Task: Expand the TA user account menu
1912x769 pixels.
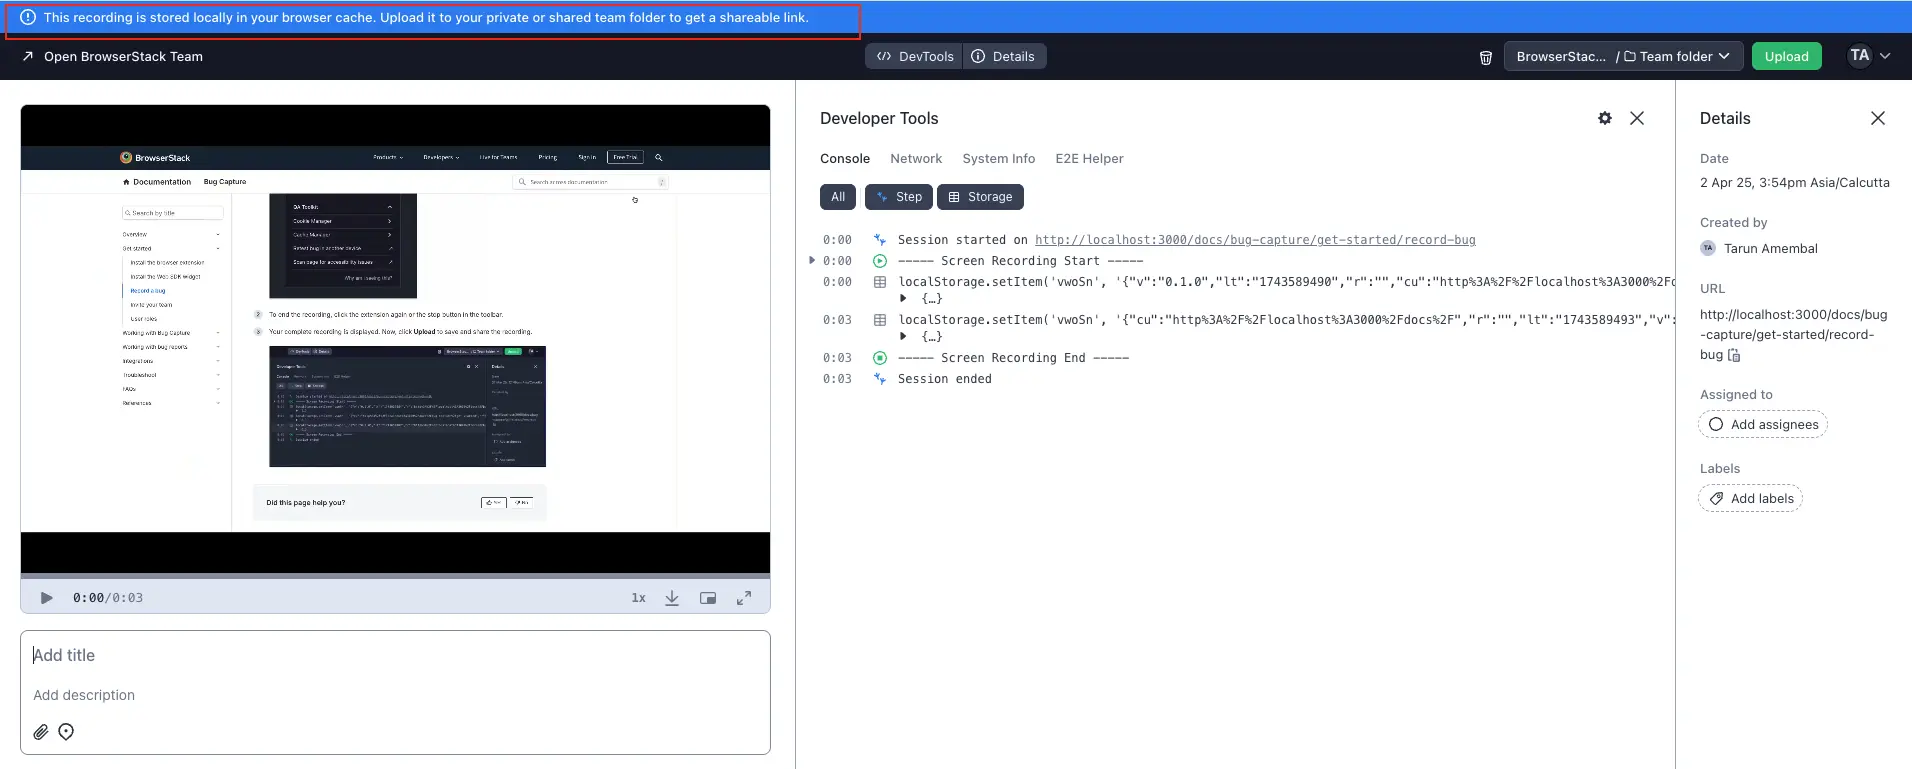Action: pyautogui.click(x=1868, y=56)
